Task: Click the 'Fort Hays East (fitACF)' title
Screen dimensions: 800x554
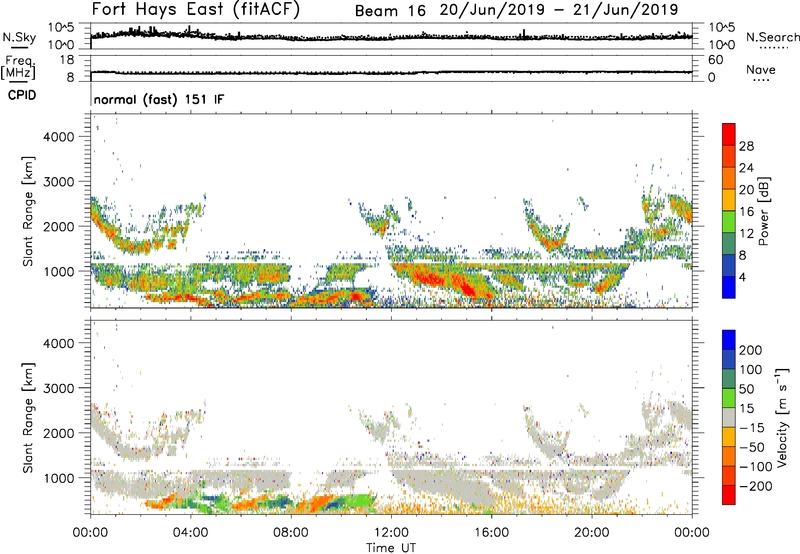Action: 195,10
